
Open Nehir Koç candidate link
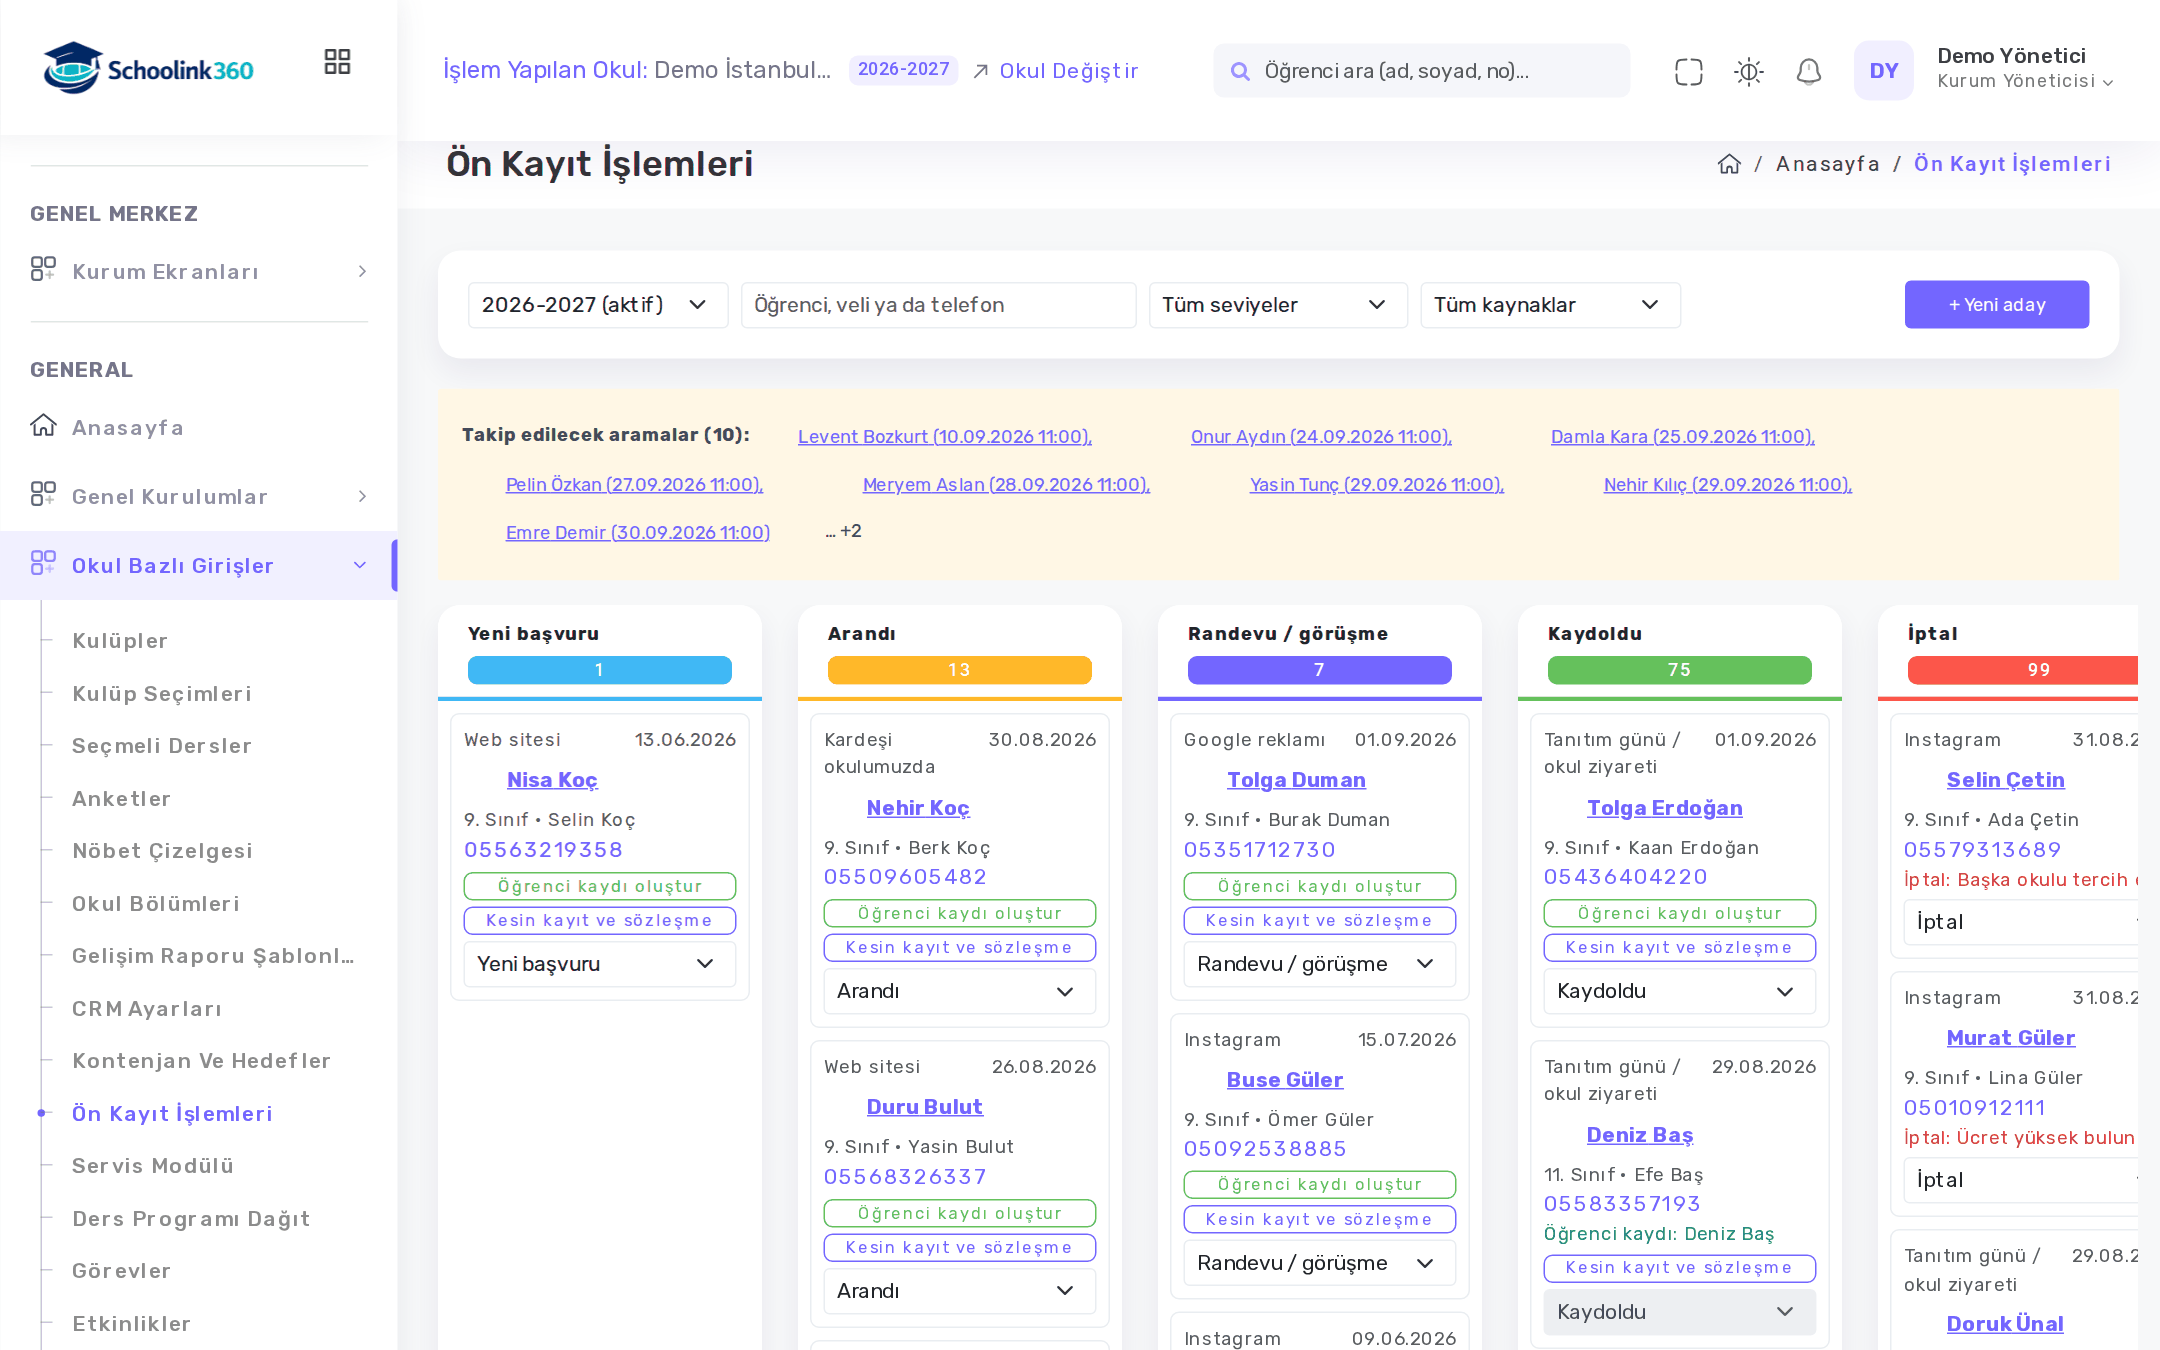(x=917, y=808)
